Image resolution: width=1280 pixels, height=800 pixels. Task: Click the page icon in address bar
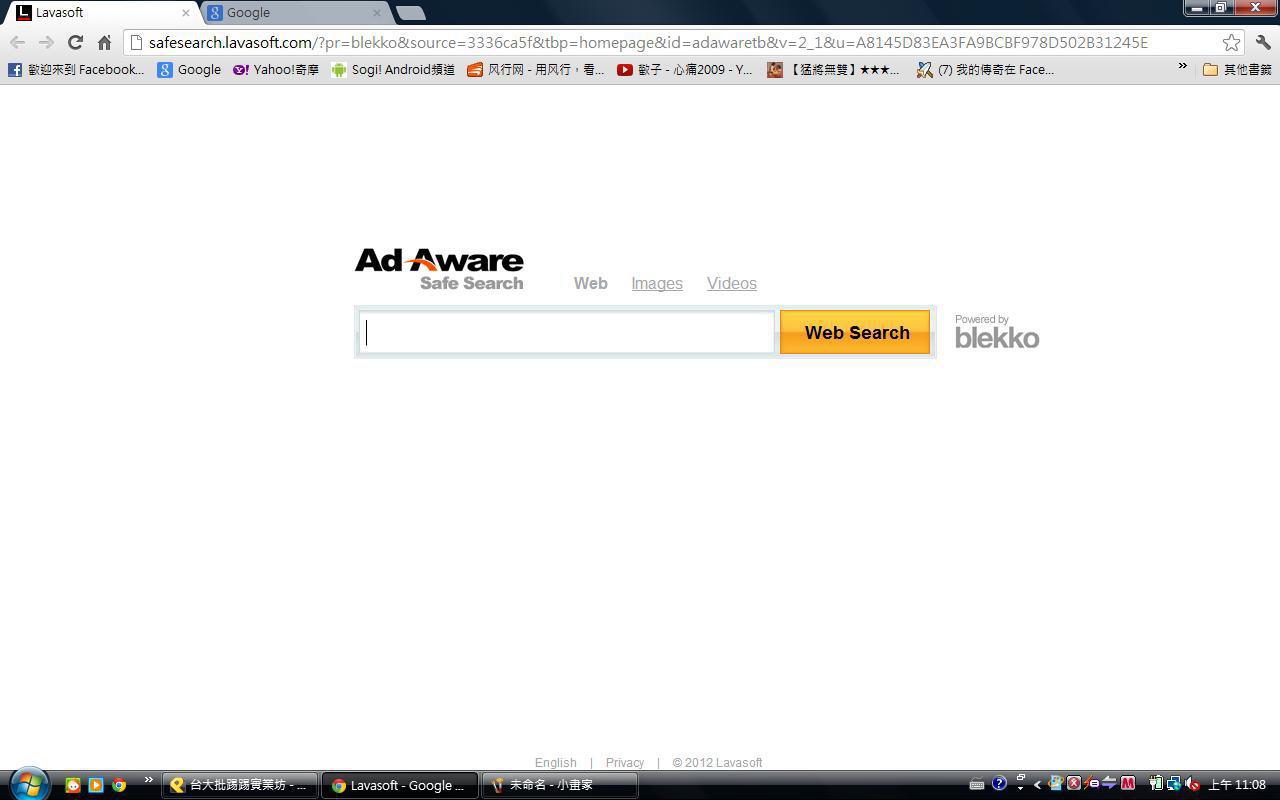(x=136, y=42)
